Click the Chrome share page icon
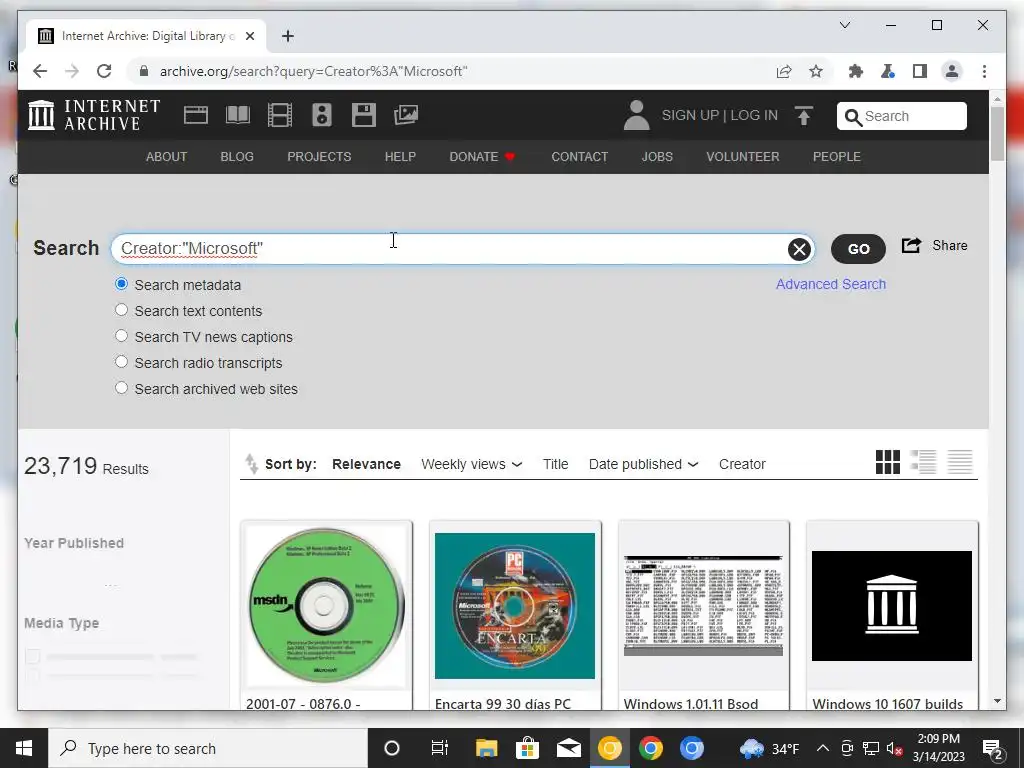 point(784,71)
